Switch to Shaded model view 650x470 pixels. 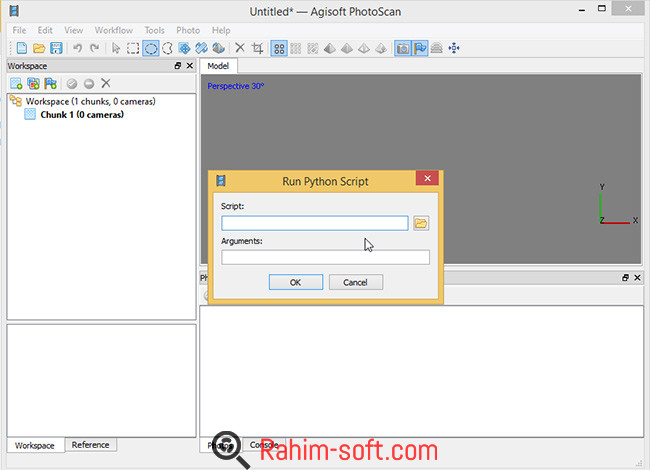click(x=330, y=48)
